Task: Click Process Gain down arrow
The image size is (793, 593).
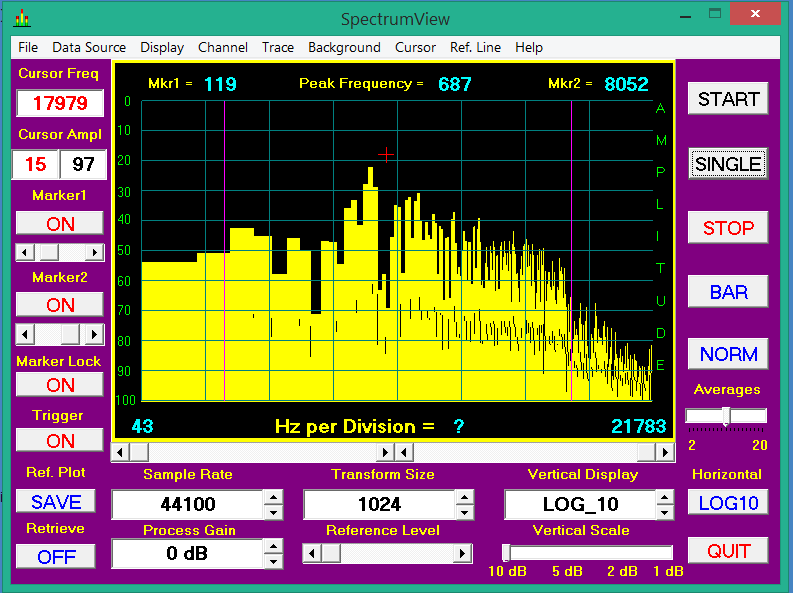Action: 273,560
